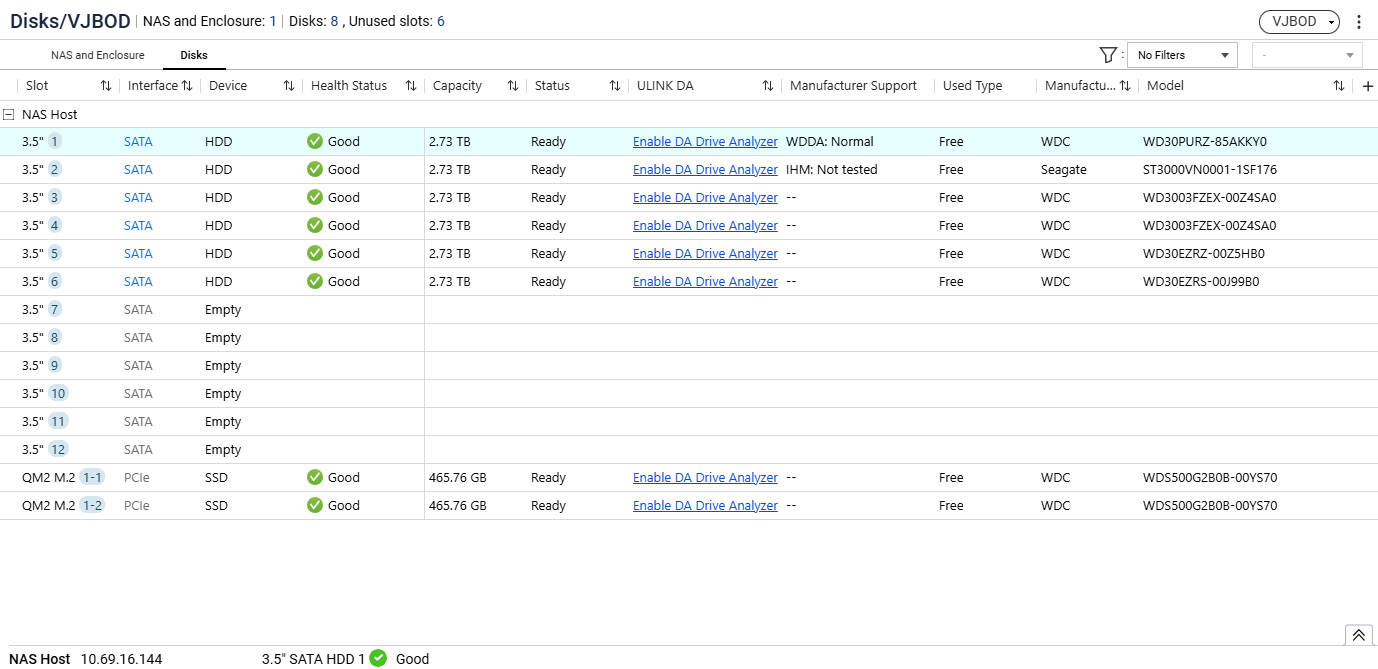The image size is (1378, 669).
Task: Select empty slot 8 row
Action: point(689,337)
